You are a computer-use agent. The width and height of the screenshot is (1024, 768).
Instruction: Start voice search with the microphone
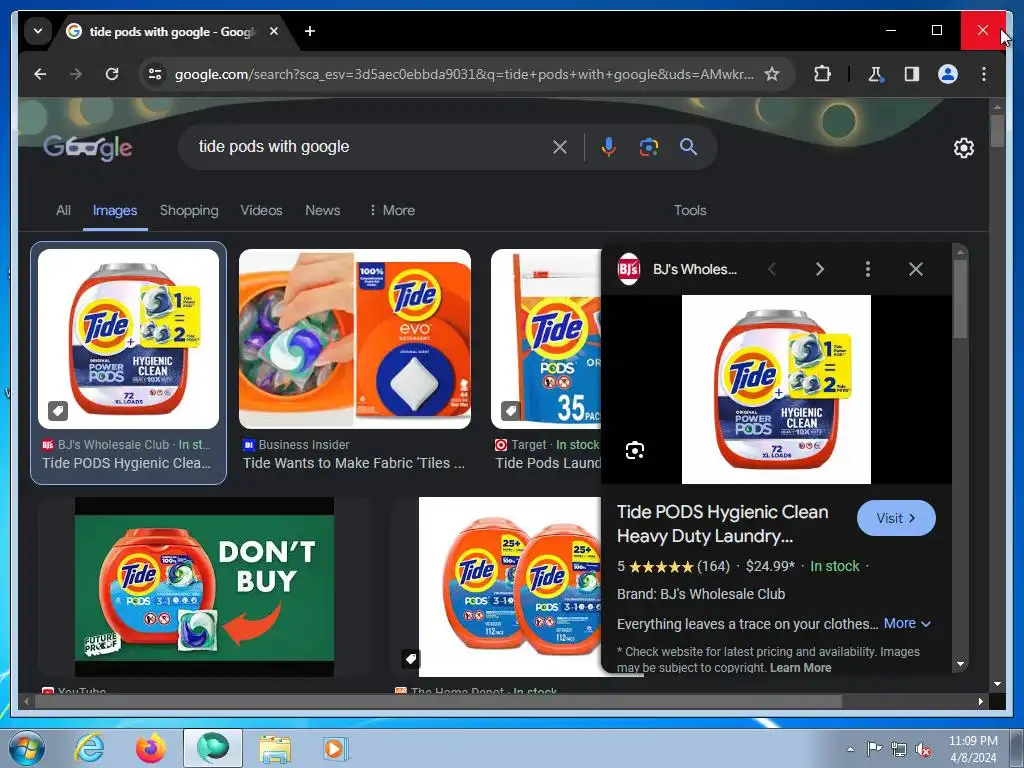pyautogui.click(x=608, y=147)
